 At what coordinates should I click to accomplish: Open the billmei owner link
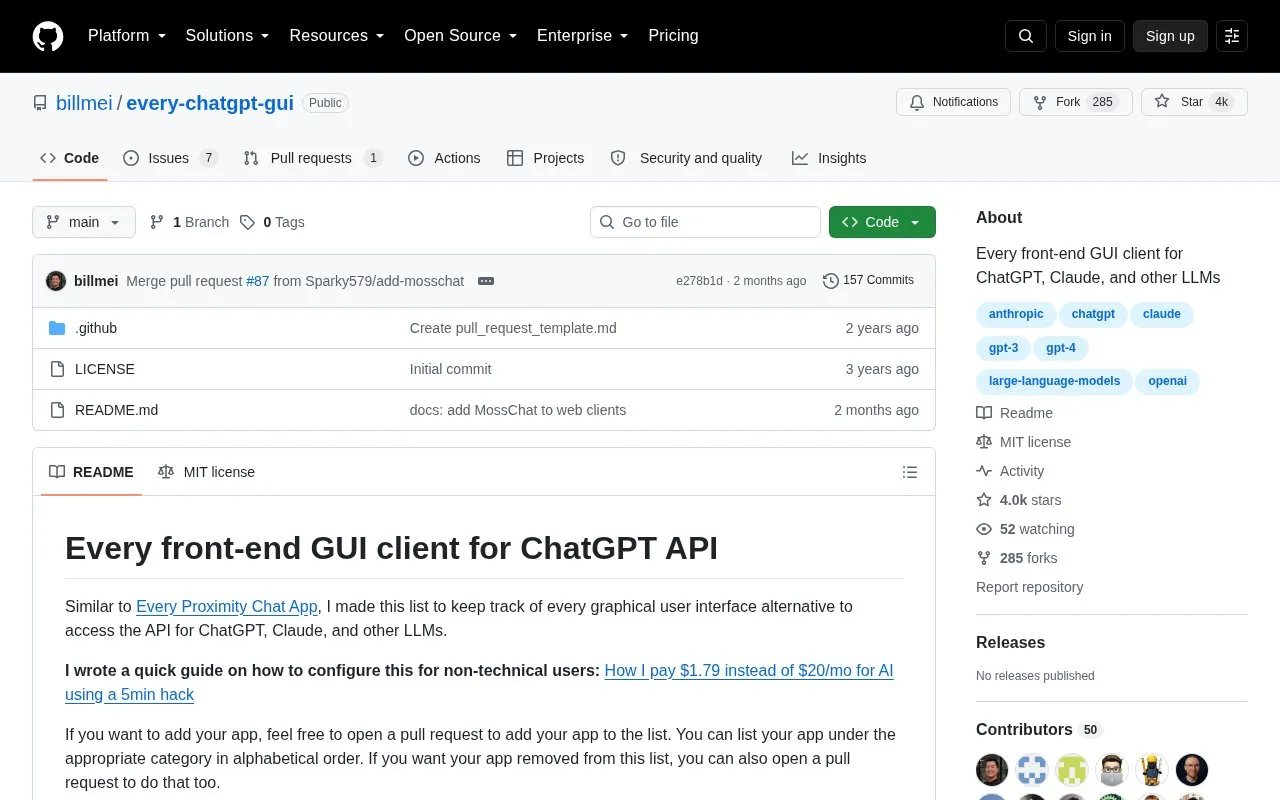tap(84, 103)
